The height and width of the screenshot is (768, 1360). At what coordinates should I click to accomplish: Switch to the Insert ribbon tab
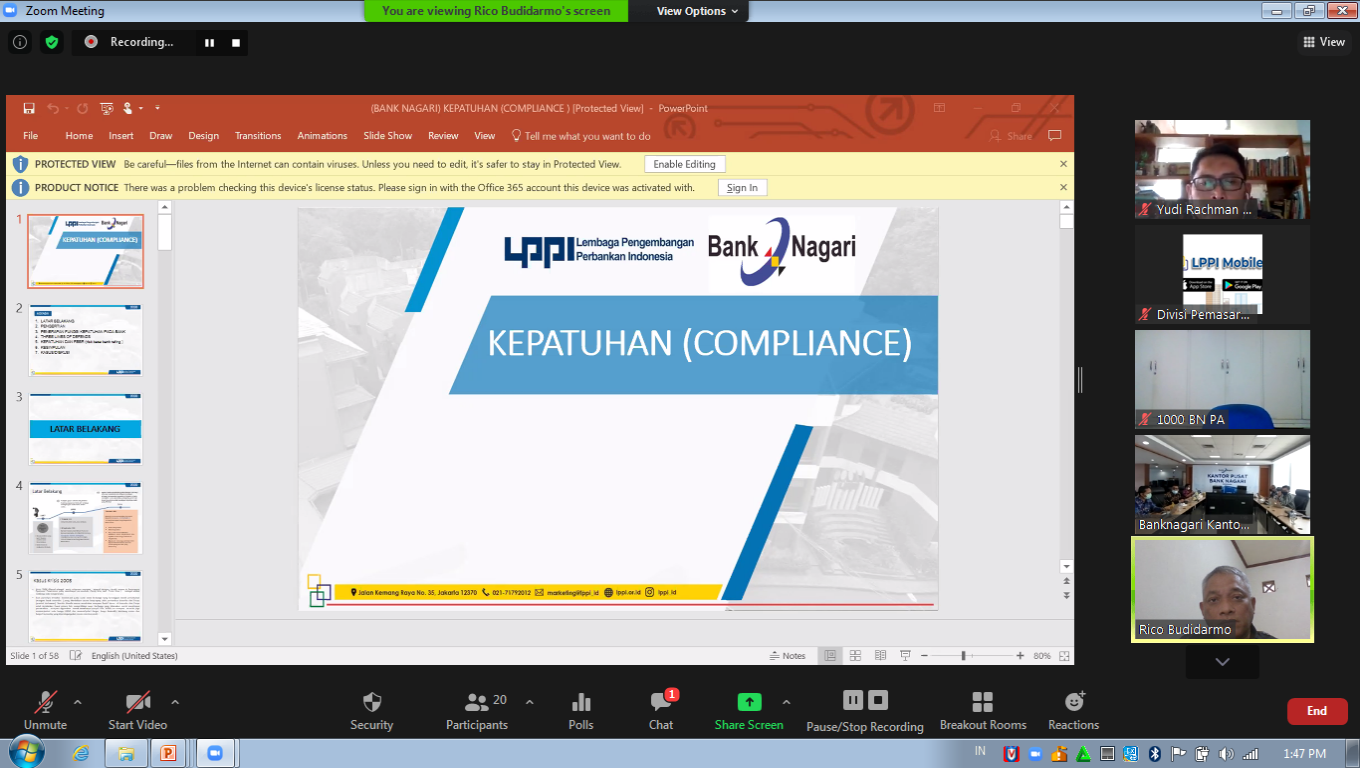121,136
